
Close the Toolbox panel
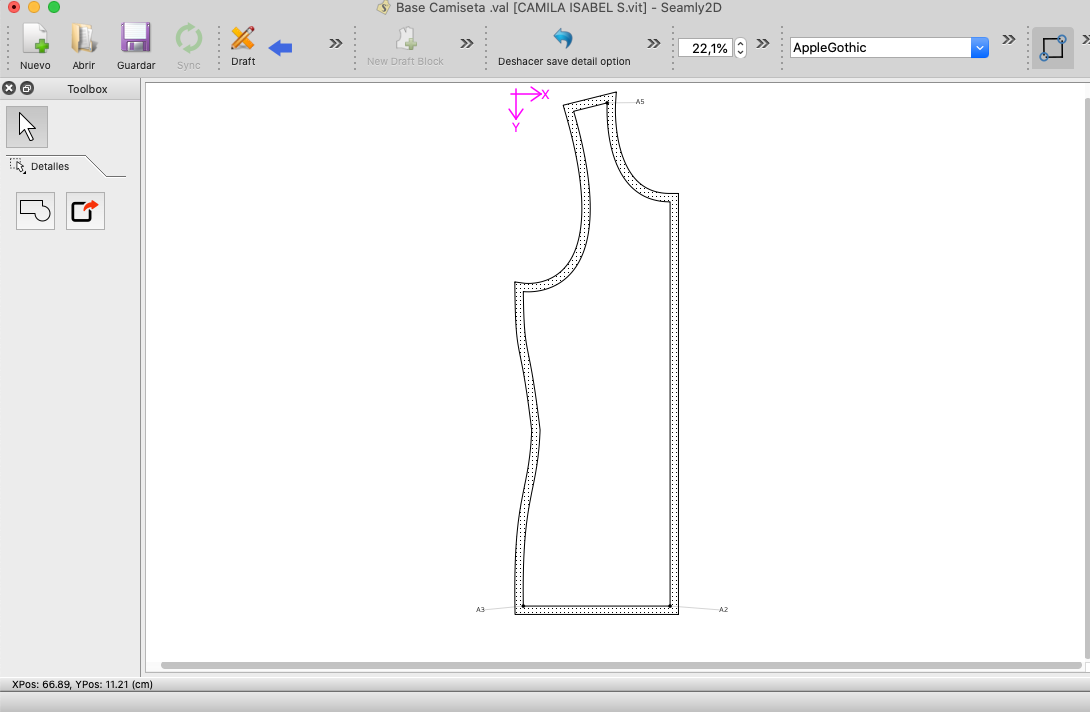10,88
